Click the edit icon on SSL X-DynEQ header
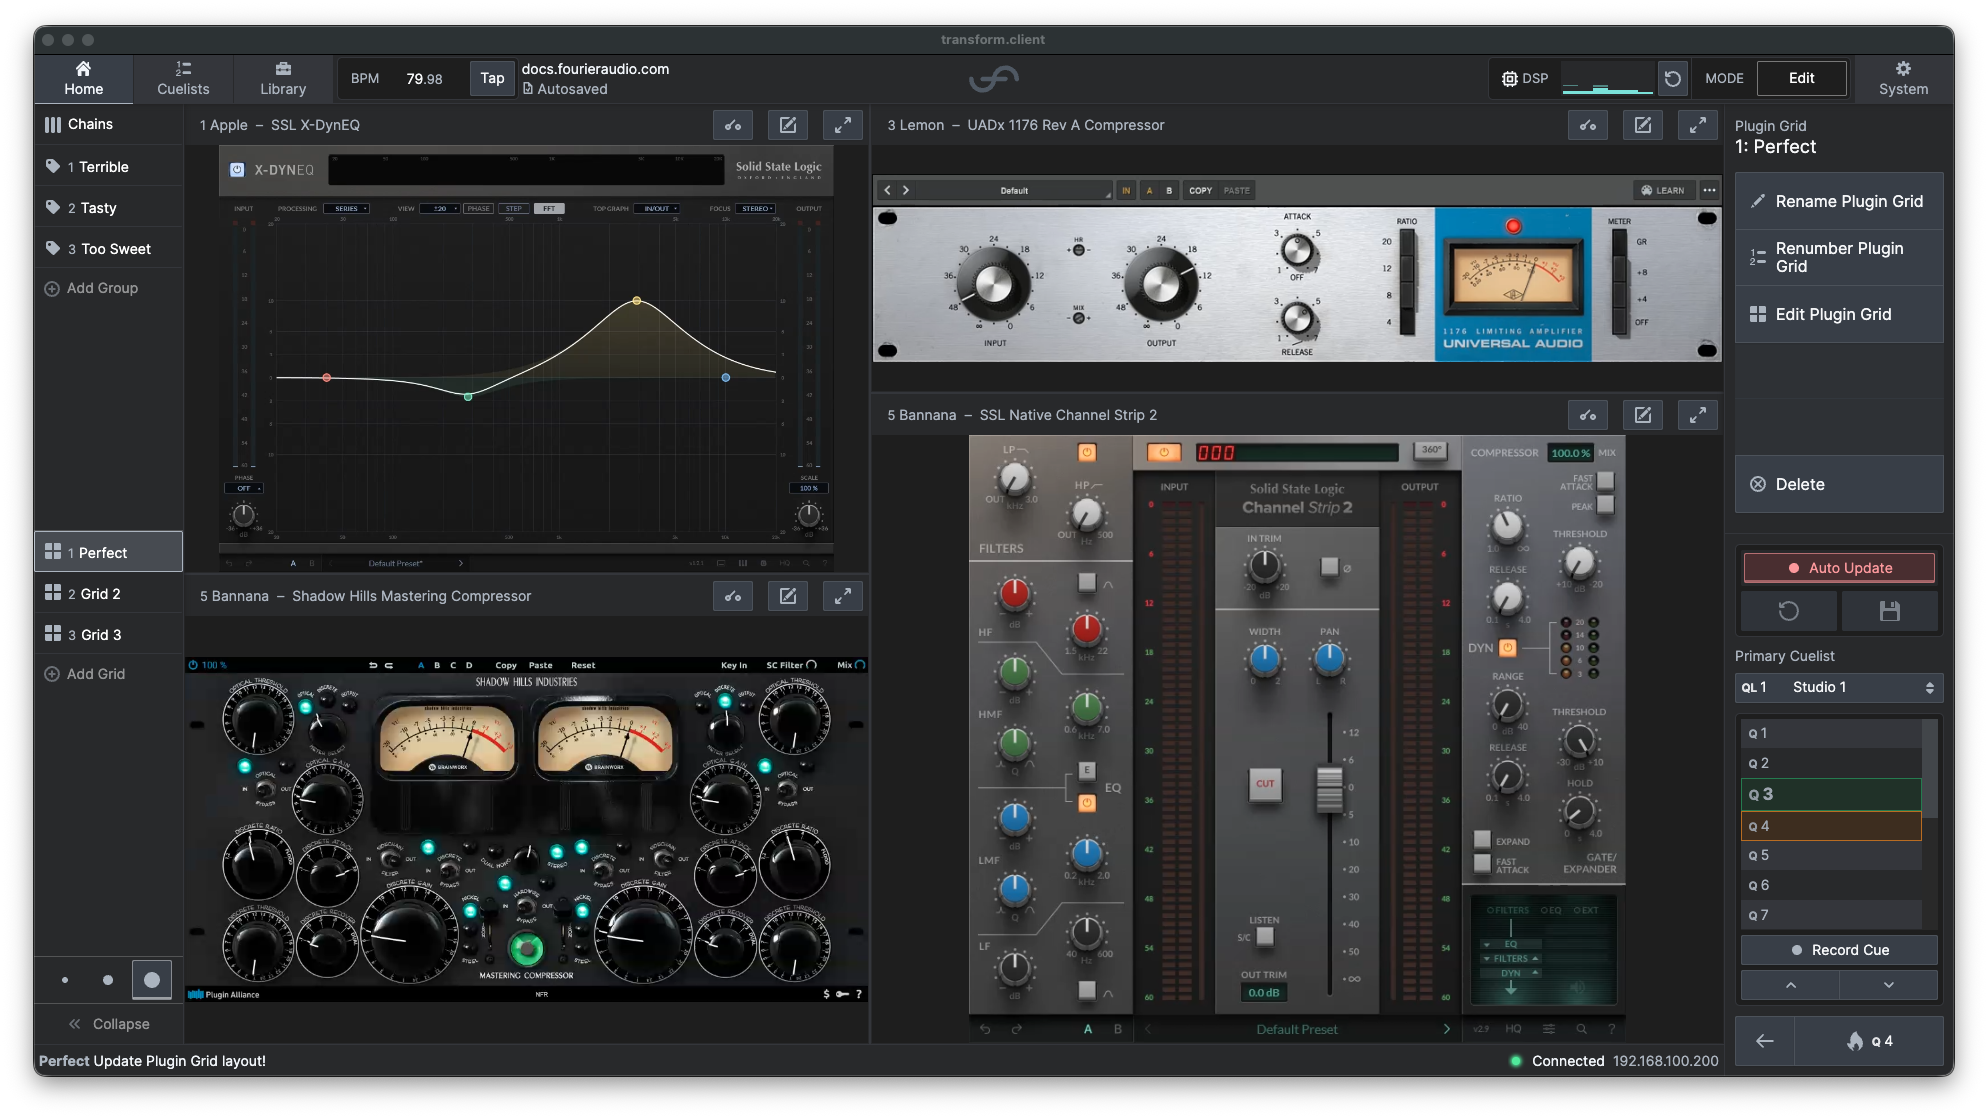This screenshot has width=1988, height=1118. click(x=788, y=125)
